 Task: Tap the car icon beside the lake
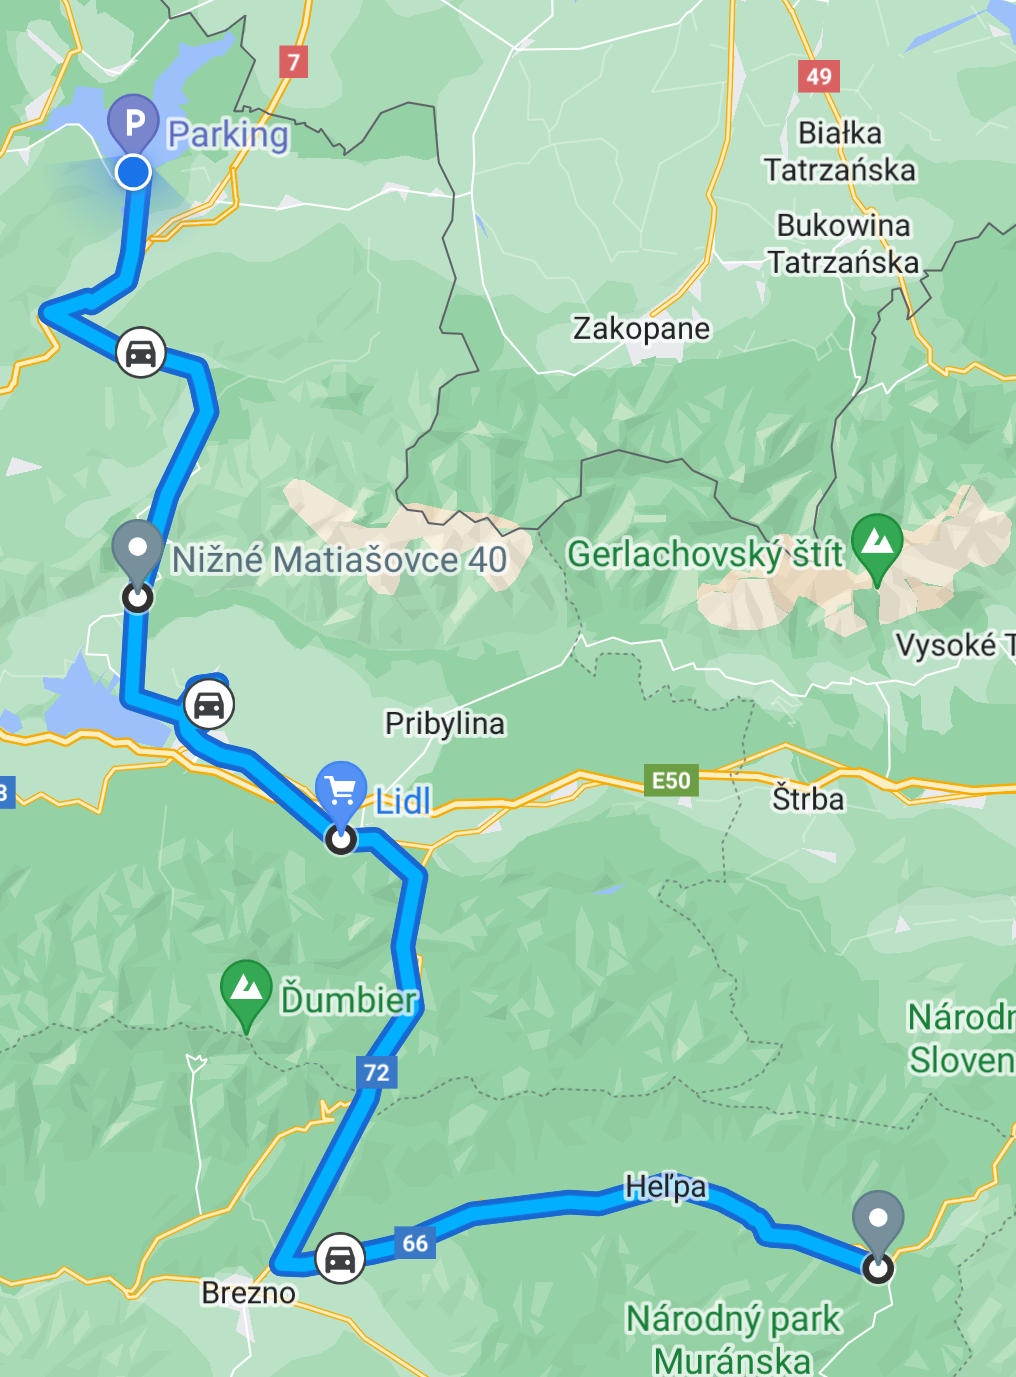pyautogui.click(x=209, y=705)
